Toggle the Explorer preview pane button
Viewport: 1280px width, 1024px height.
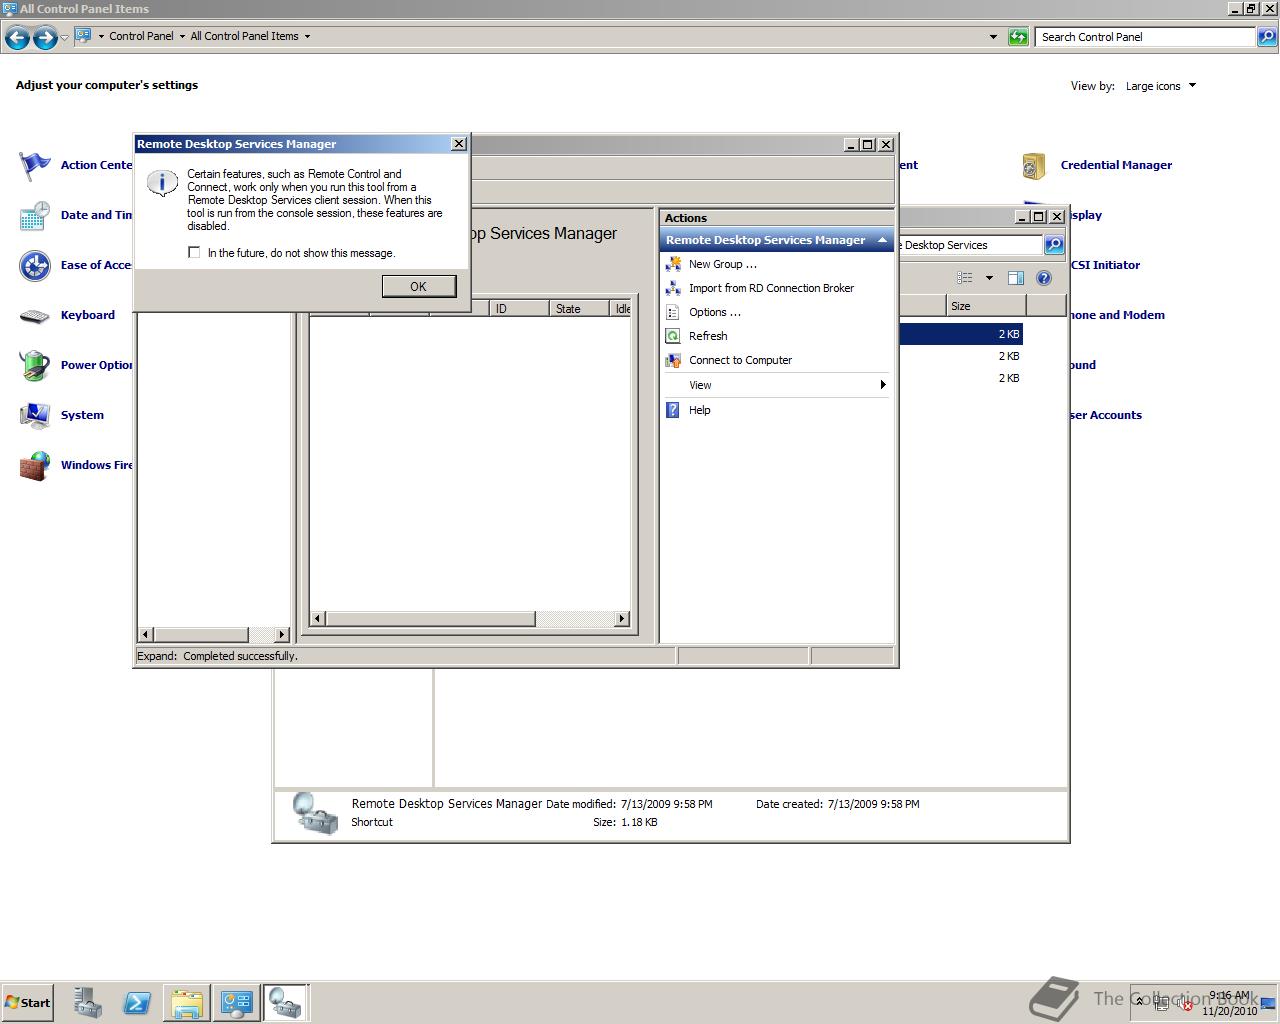coord(1015,278)
